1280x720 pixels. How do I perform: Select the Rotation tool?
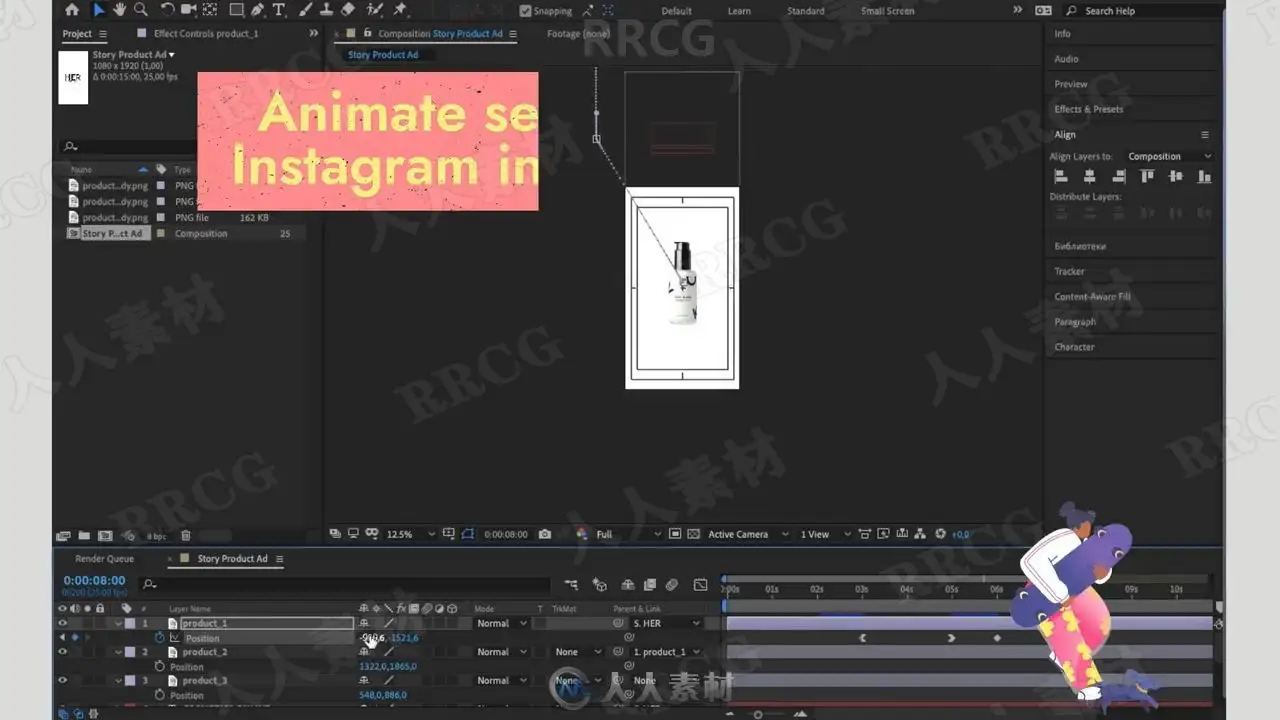click(x=167, y=10)
